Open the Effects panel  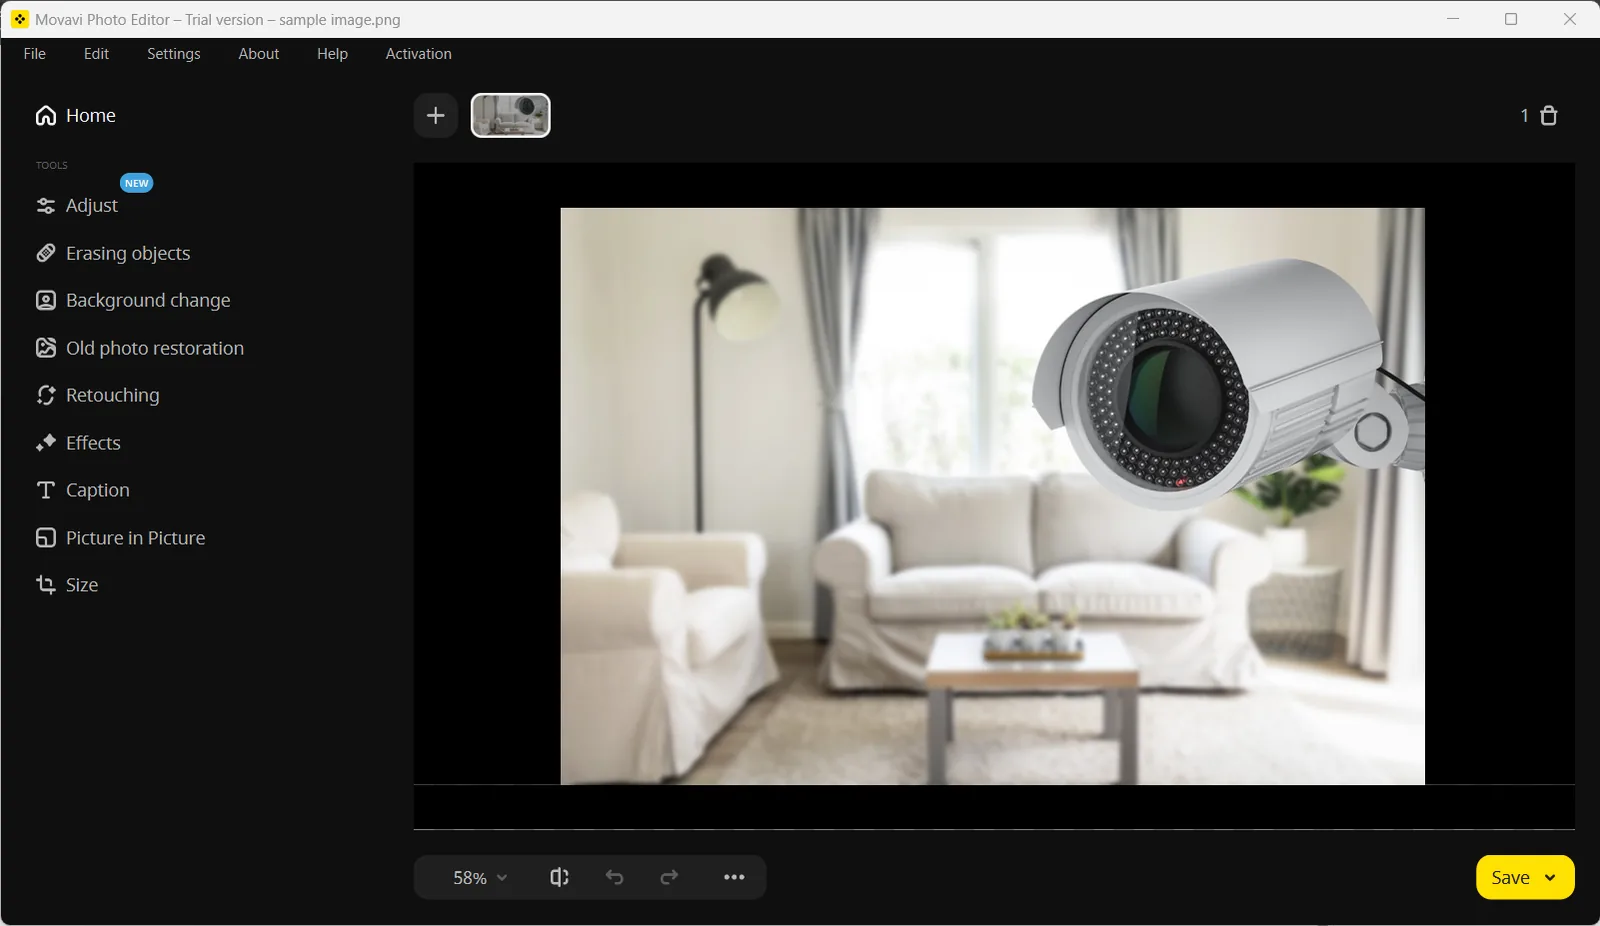(x=78, y=443)
